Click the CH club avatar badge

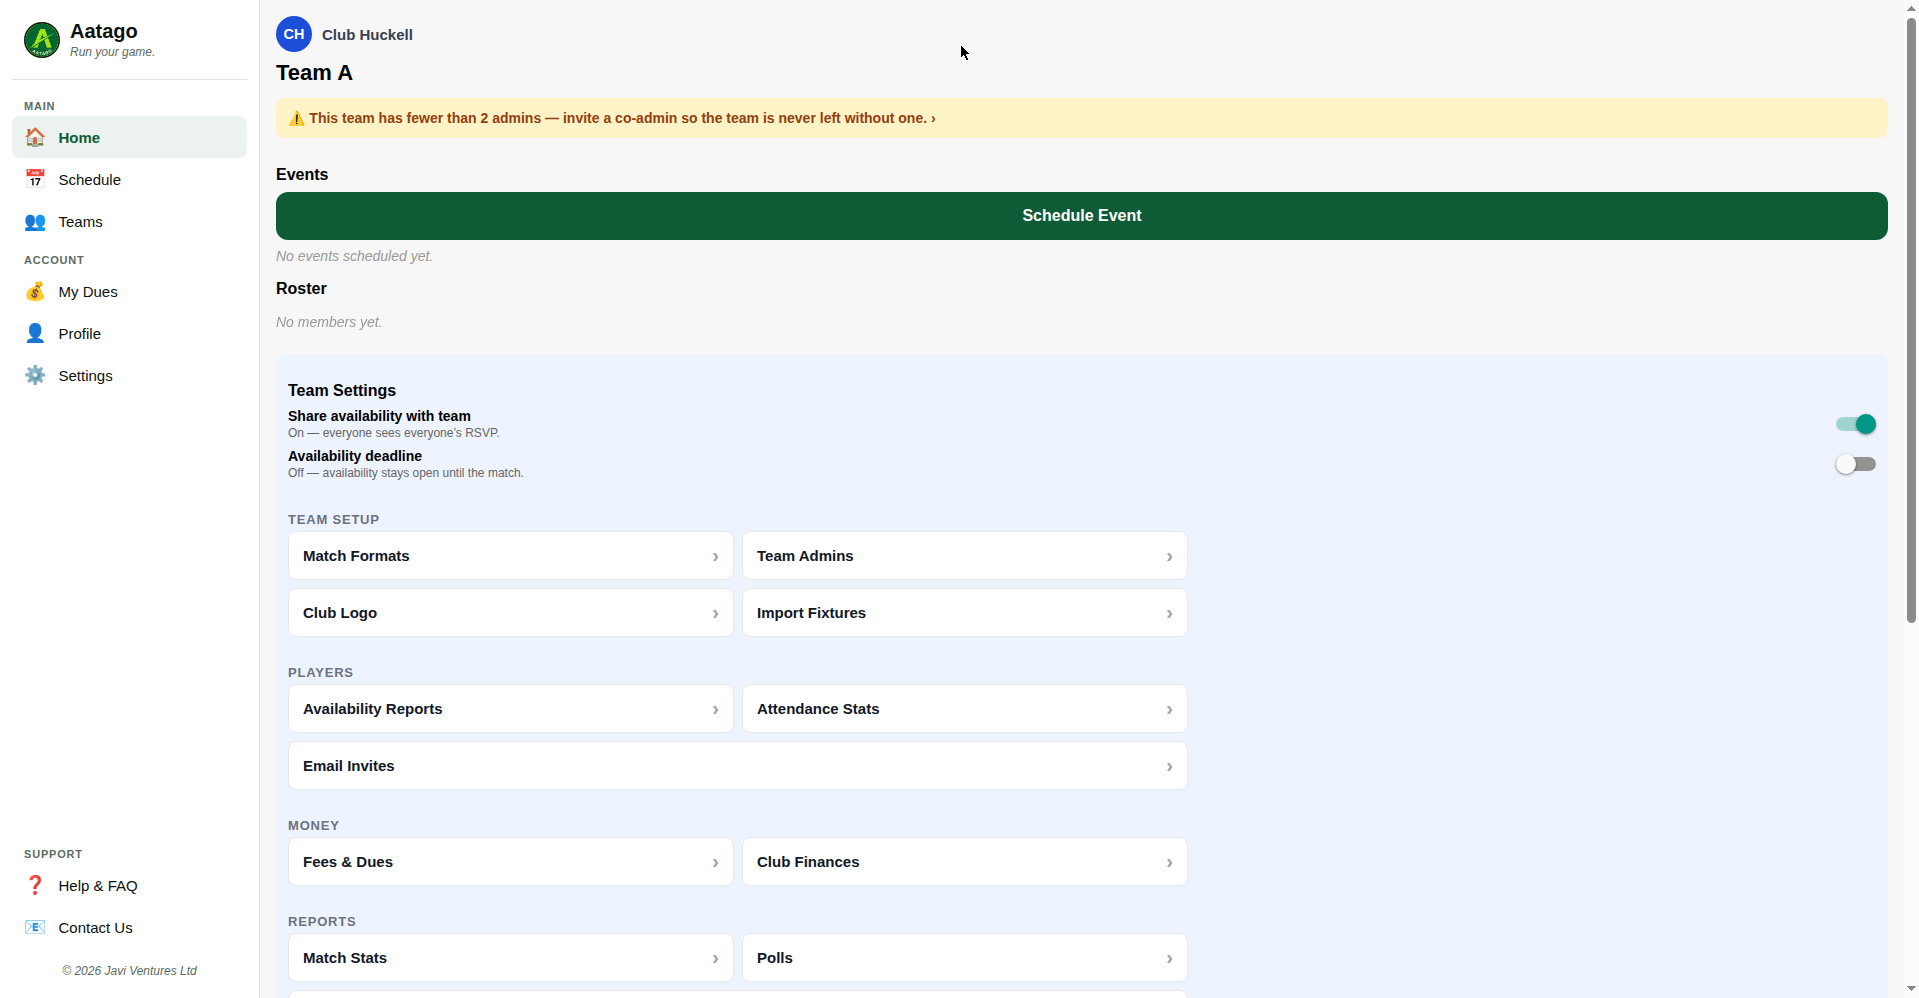294,34
